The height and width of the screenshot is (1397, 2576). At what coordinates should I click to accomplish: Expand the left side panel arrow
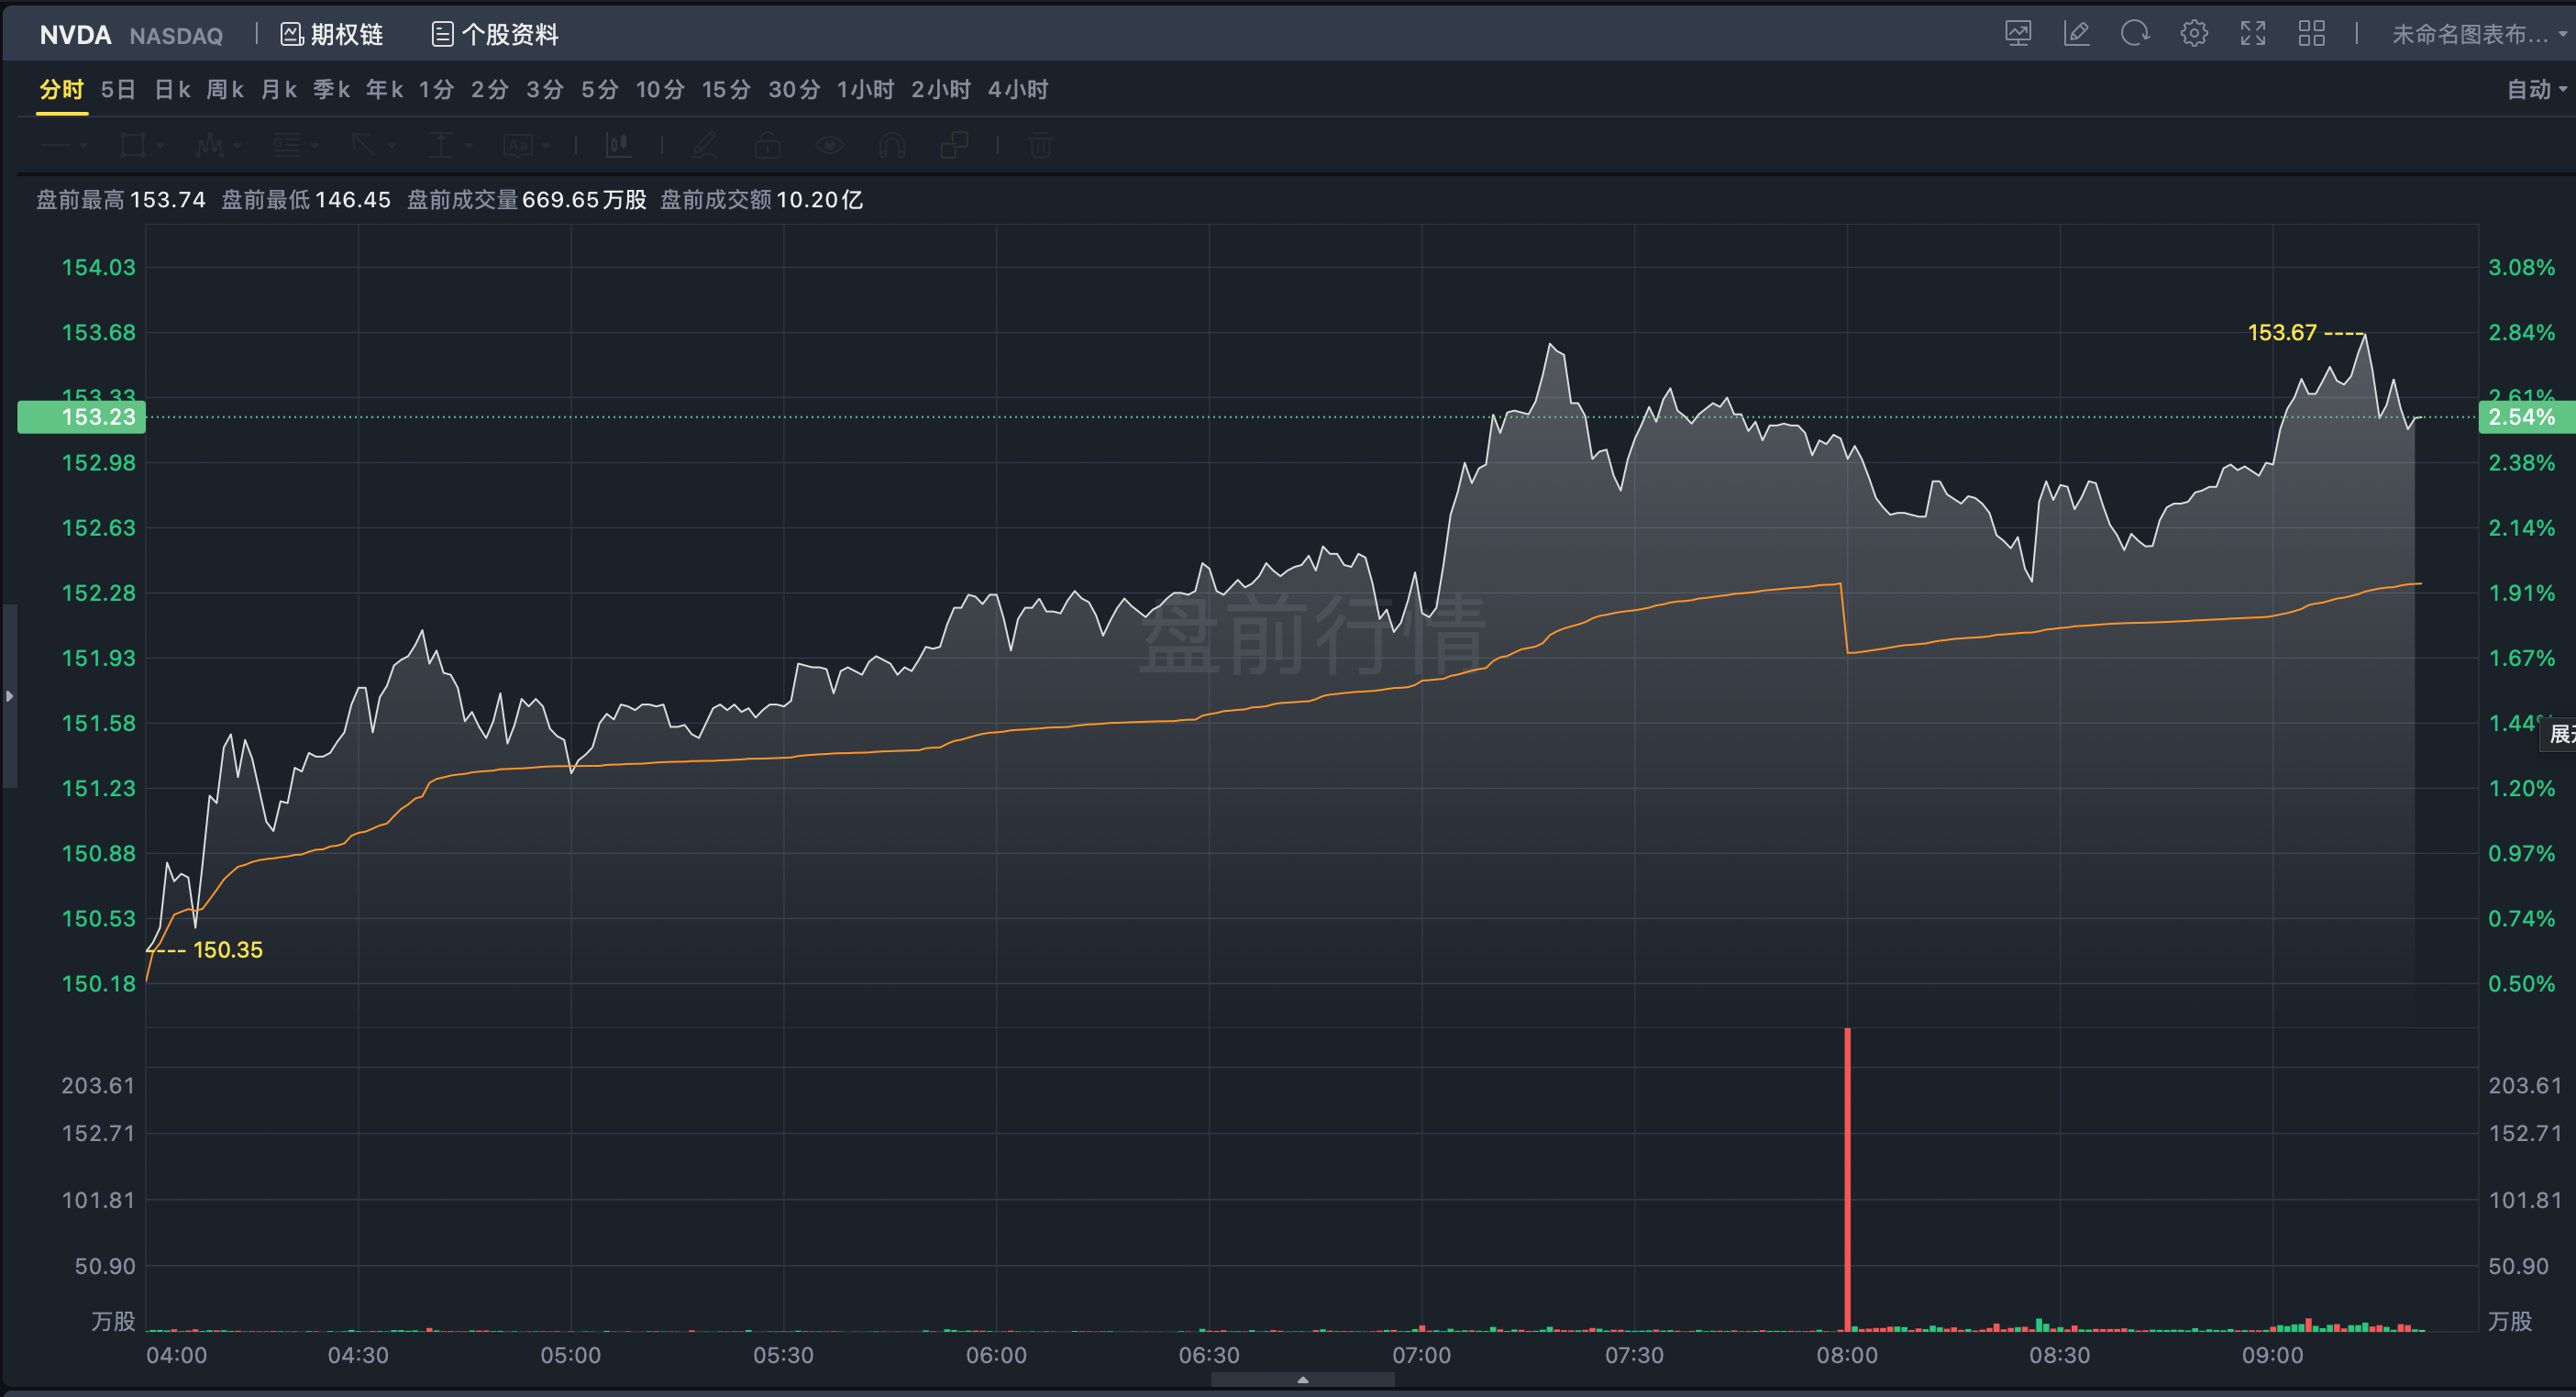click(9, 696)
